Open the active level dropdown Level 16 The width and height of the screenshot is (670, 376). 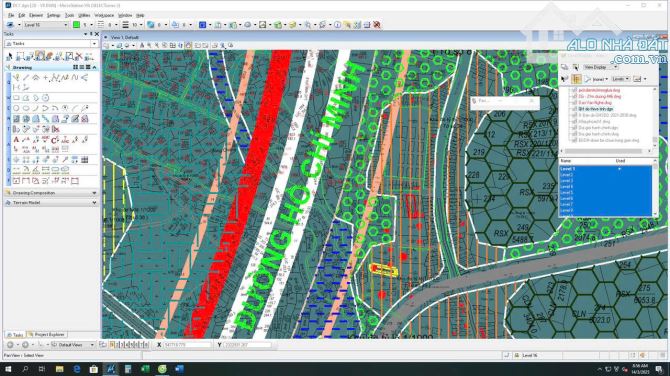(x=46, y=25)
